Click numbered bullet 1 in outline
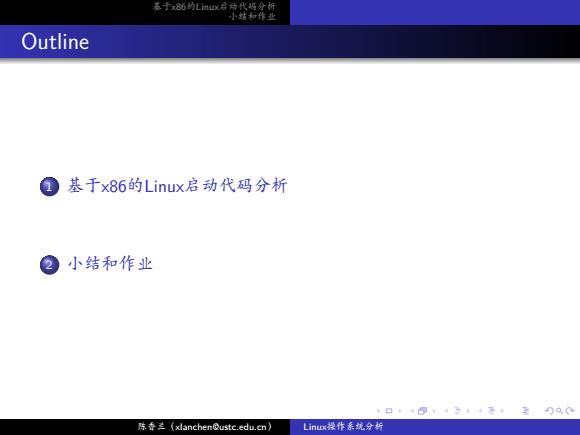The image size is (580, 435). coord(49,186)
